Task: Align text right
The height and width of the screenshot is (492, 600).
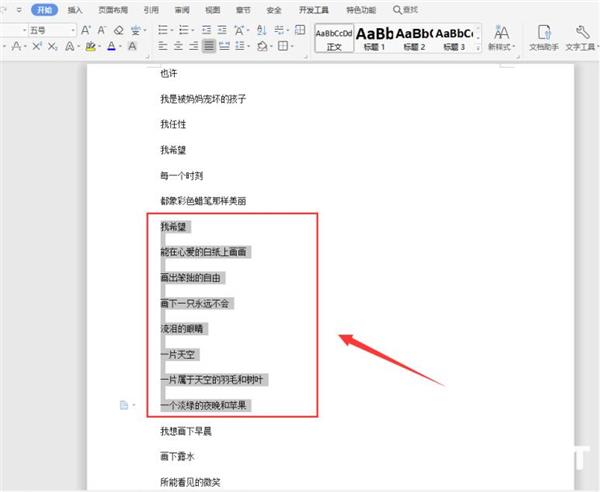Action: 194,46
